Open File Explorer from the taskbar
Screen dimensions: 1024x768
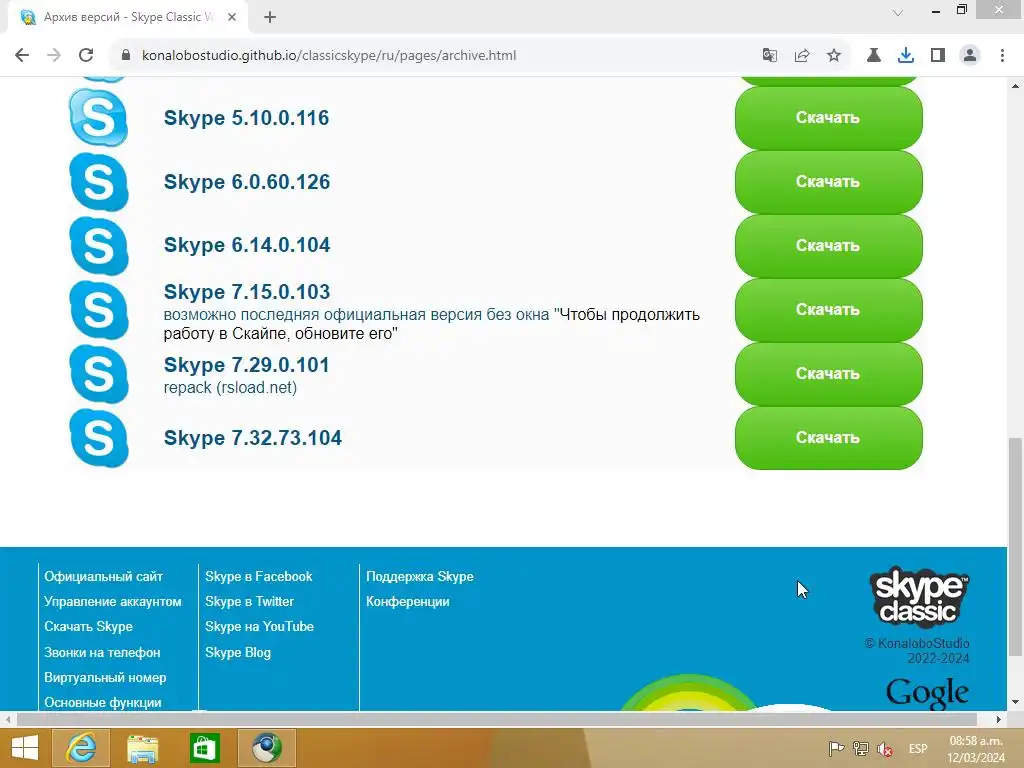point(142,748)
